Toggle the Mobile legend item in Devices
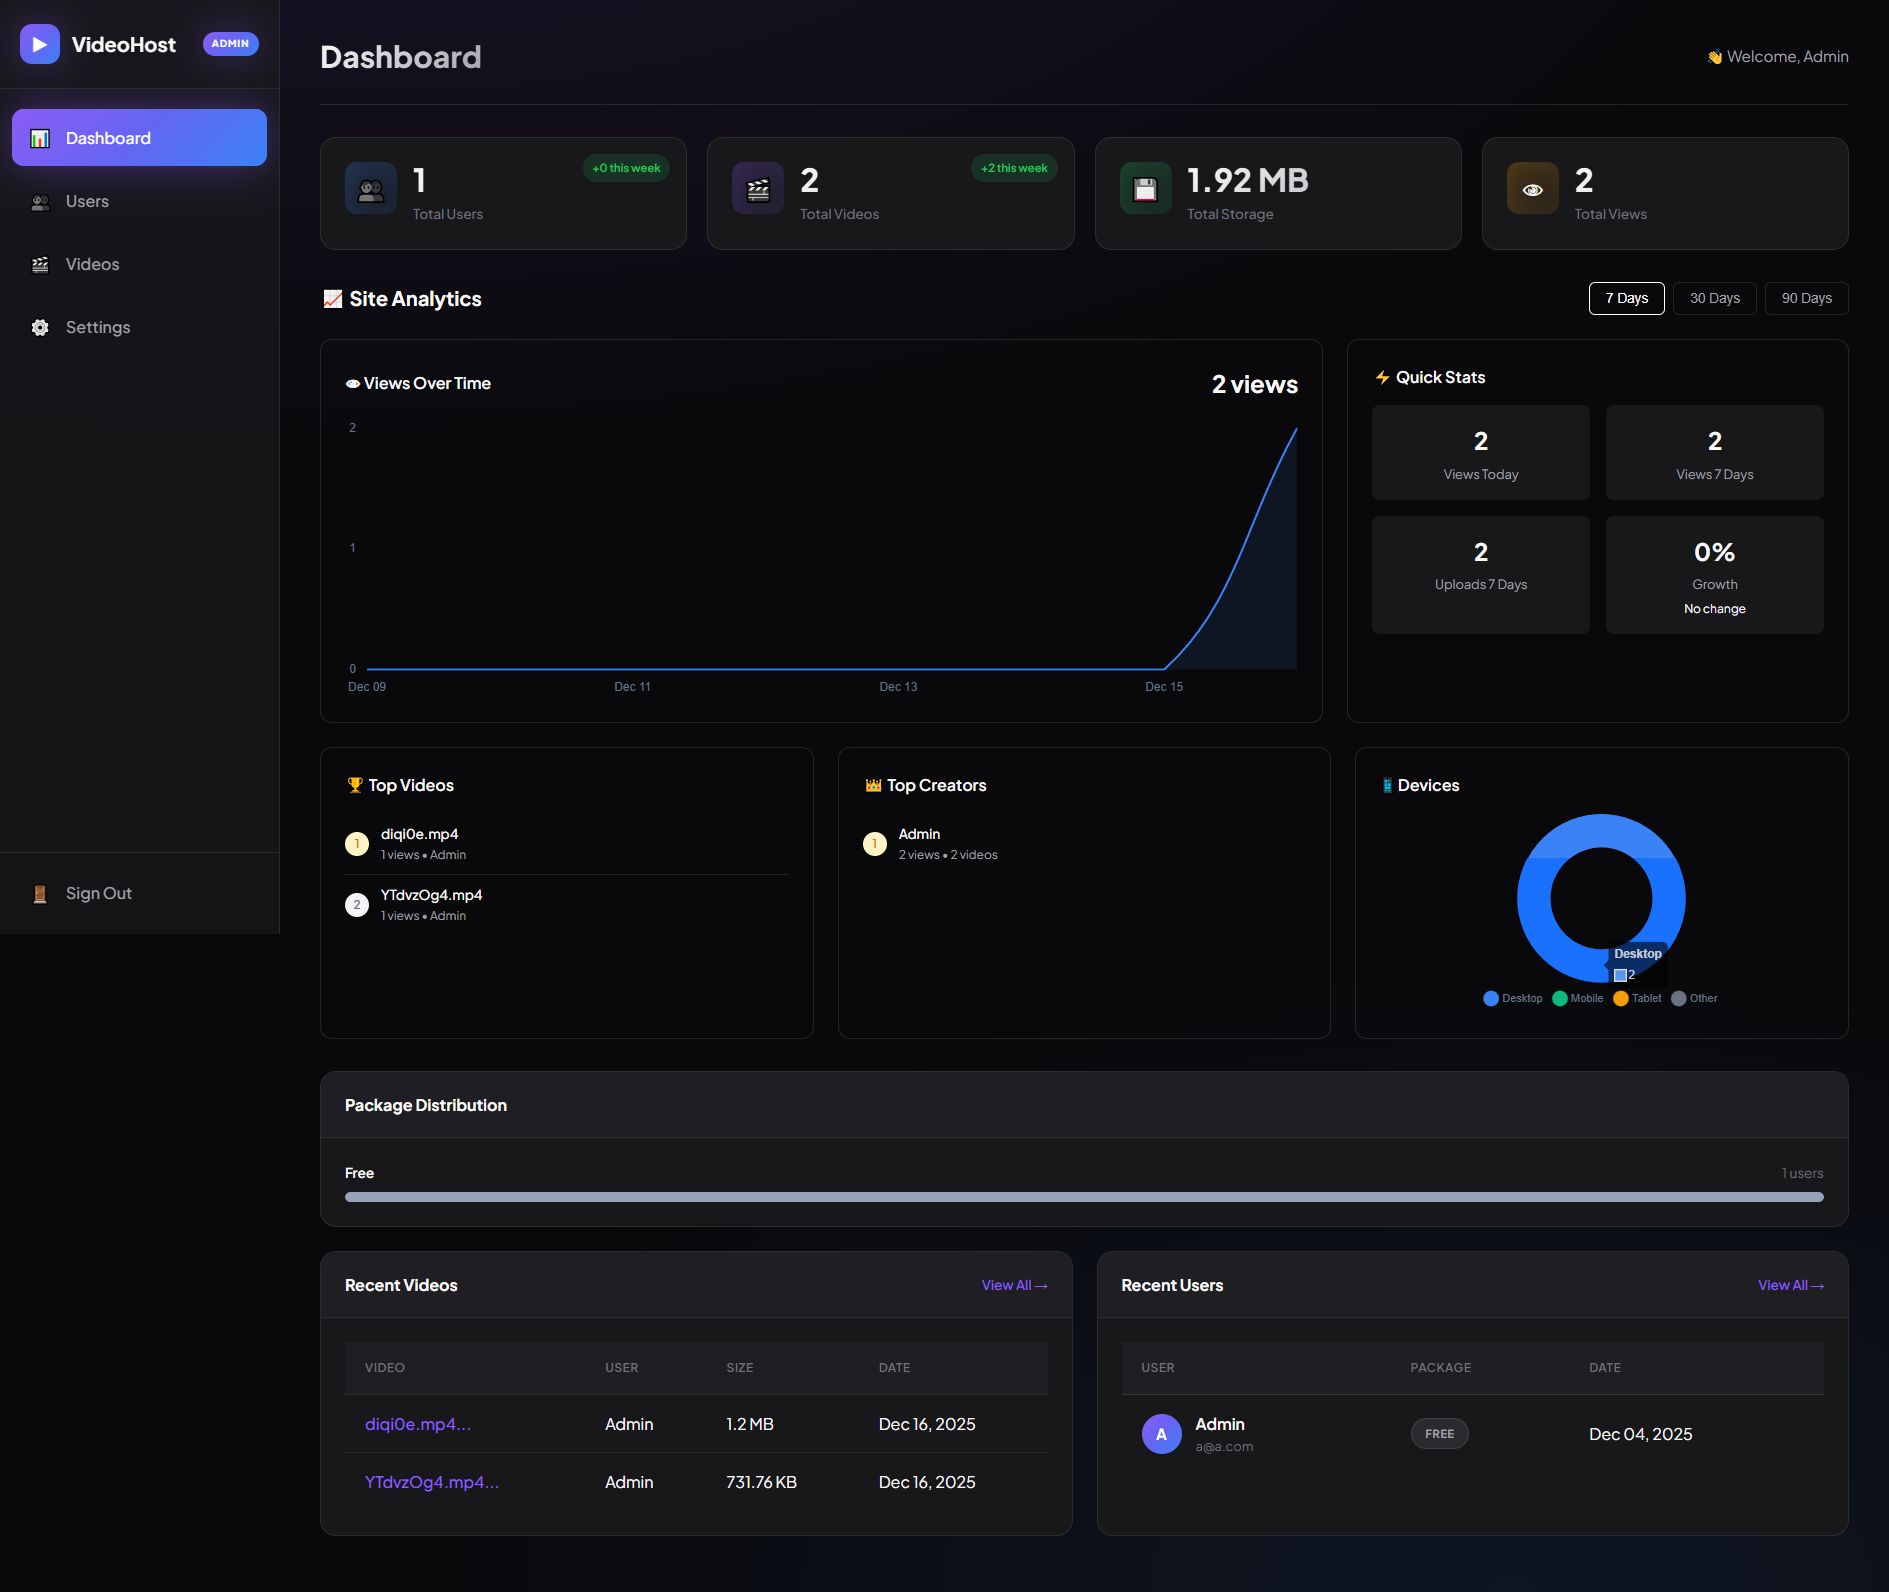This screenshot has height=1592, width=1889. (1577, 998)
